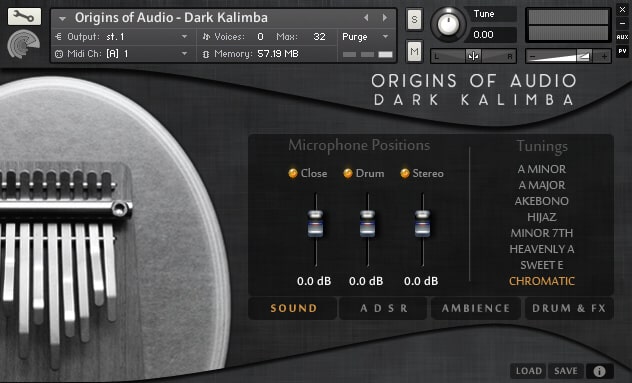Click the Memory chip icon
The height and width of the screenshot is (383, 632).
206,54
